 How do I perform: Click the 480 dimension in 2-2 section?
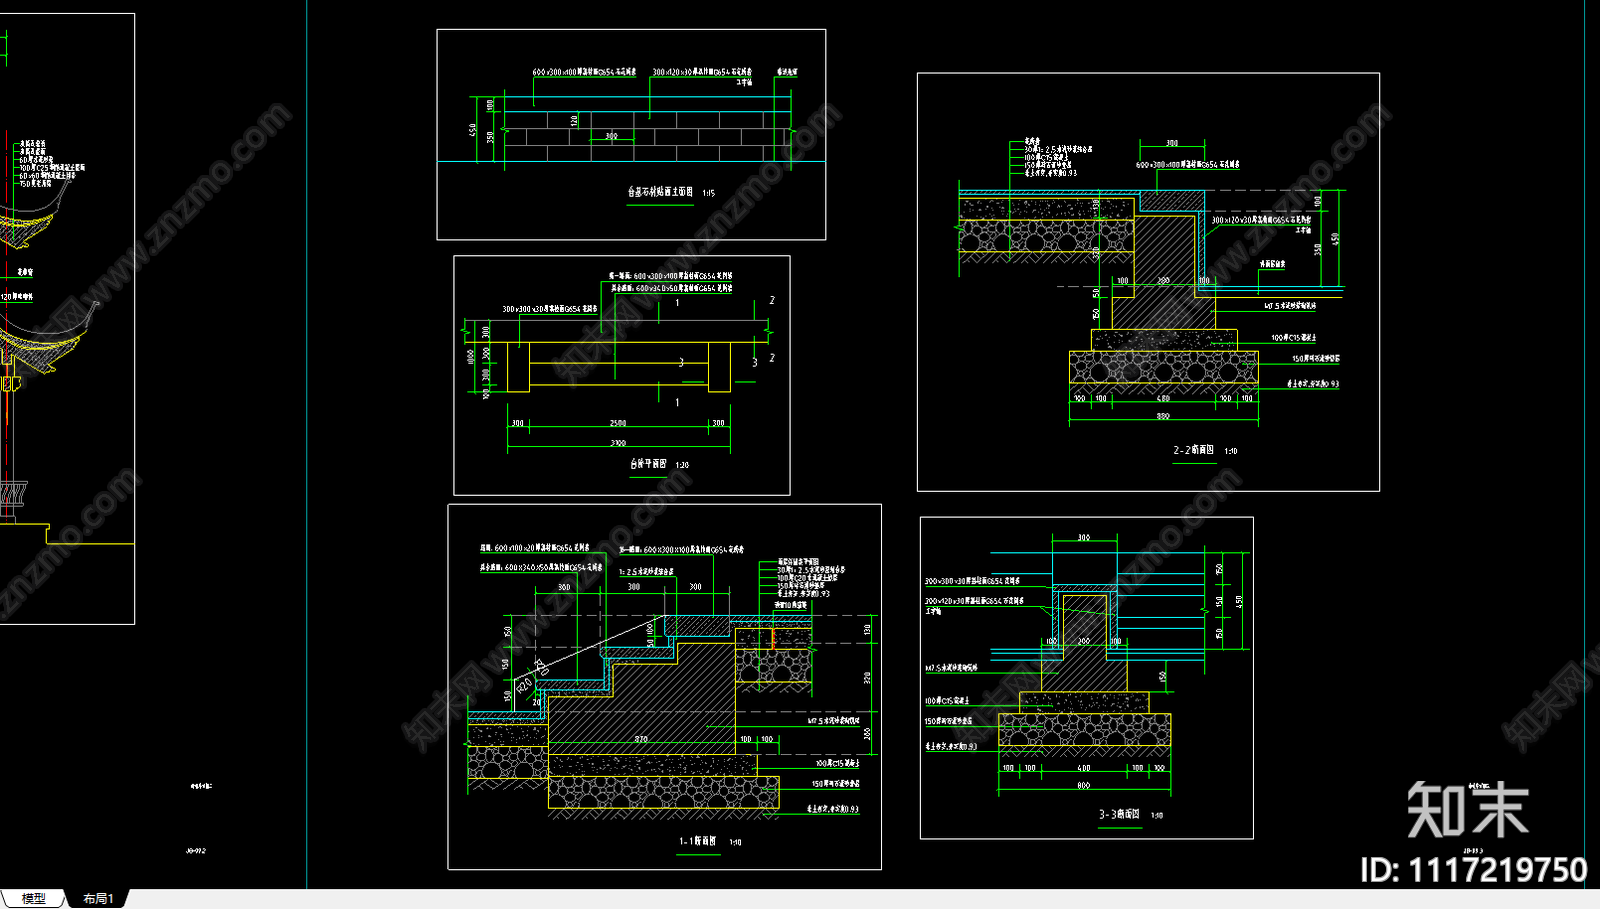[x=1163, y=398]
